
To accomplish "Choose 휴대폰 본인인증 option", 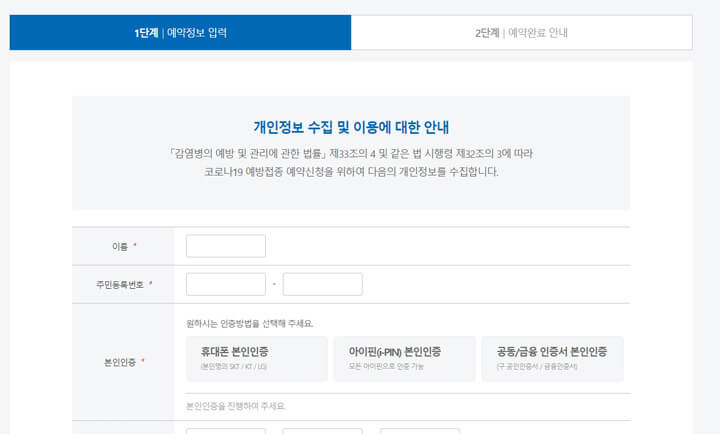I will coord(257,359).
